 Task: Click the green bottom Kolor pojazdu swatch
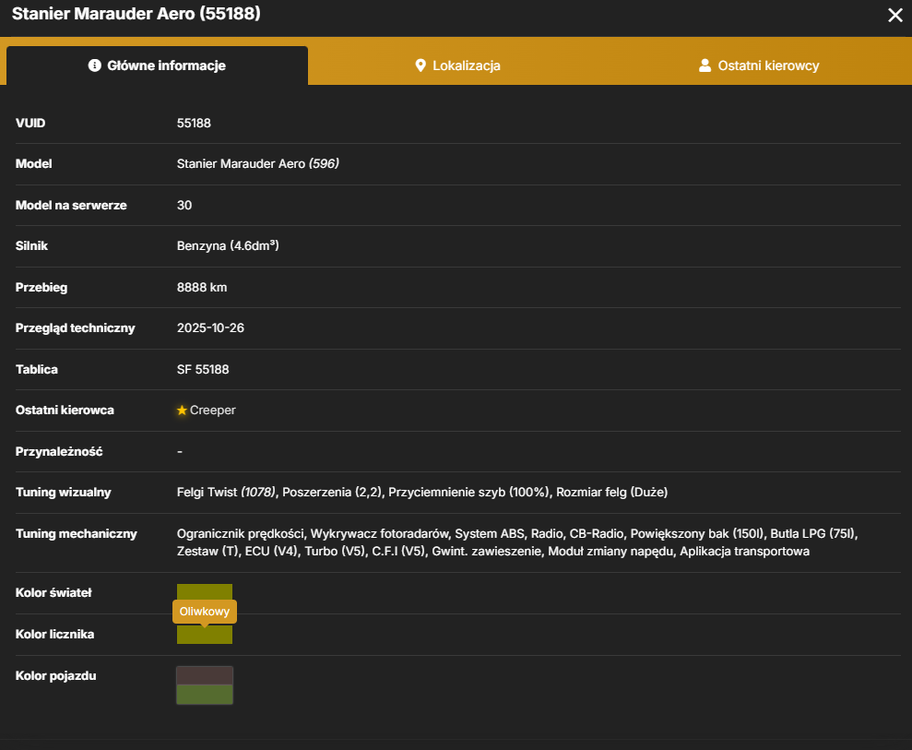(205, 694)
